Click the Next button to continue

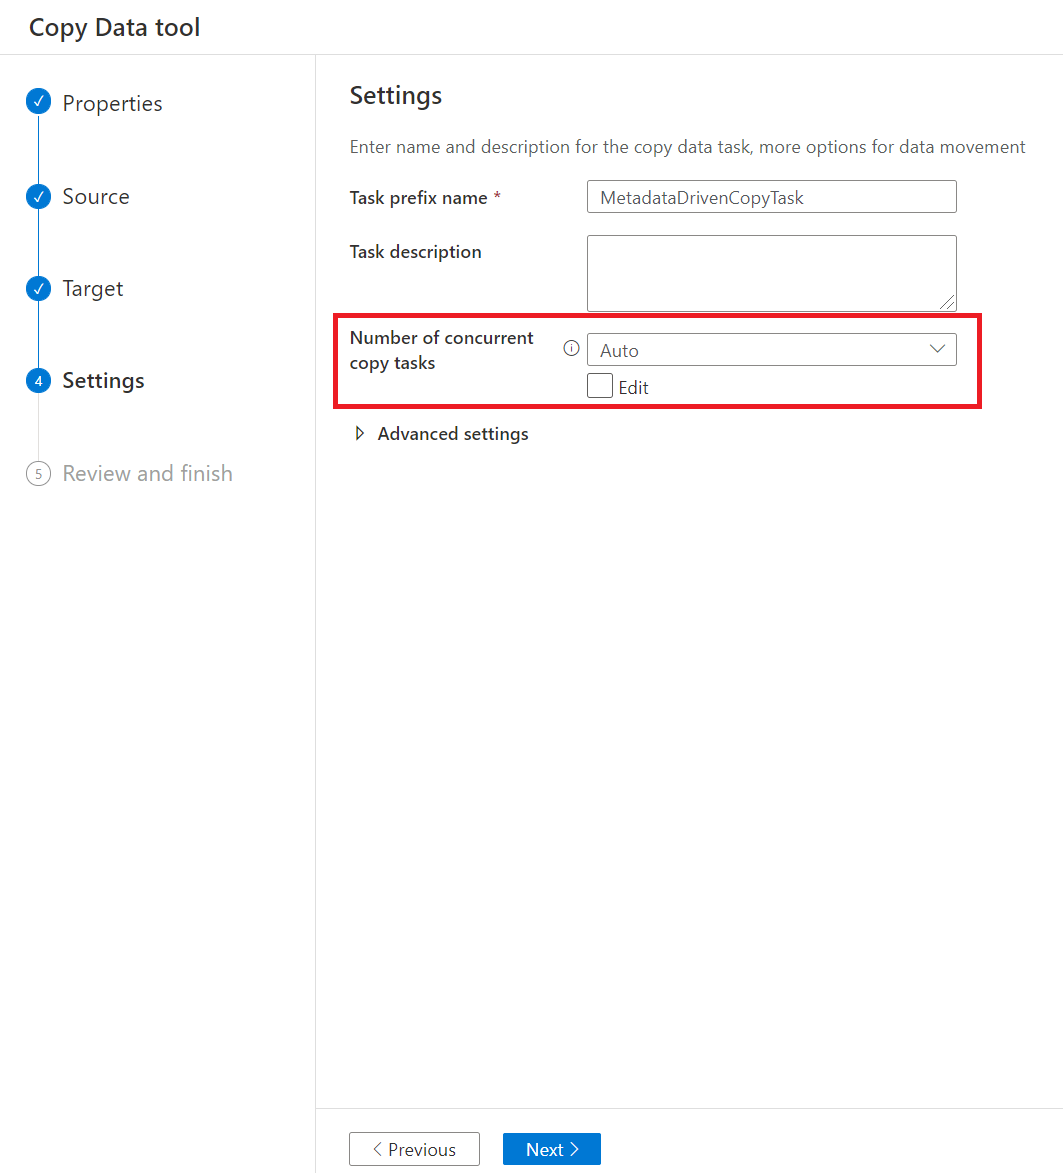point(551,1148)
